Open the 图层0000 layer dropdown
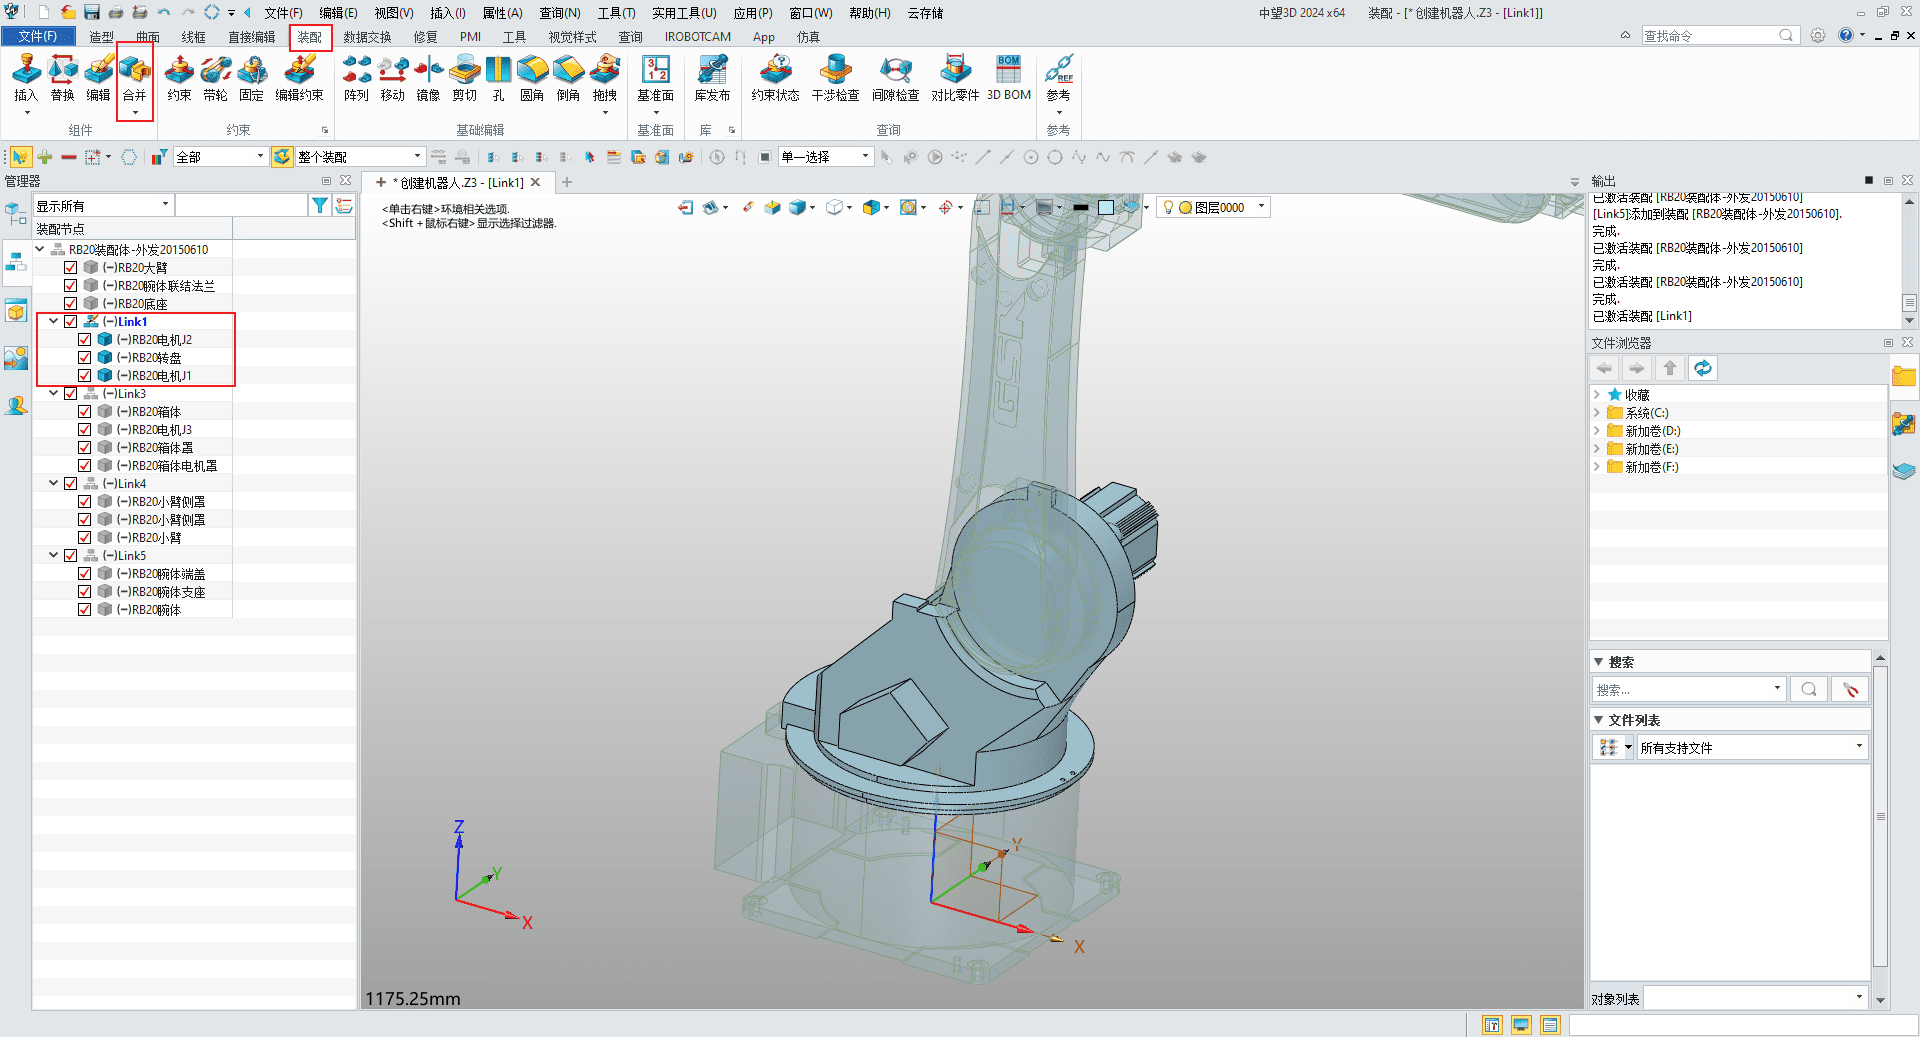Screen dimensions: 1920x1037 (x=1212, y=207)
